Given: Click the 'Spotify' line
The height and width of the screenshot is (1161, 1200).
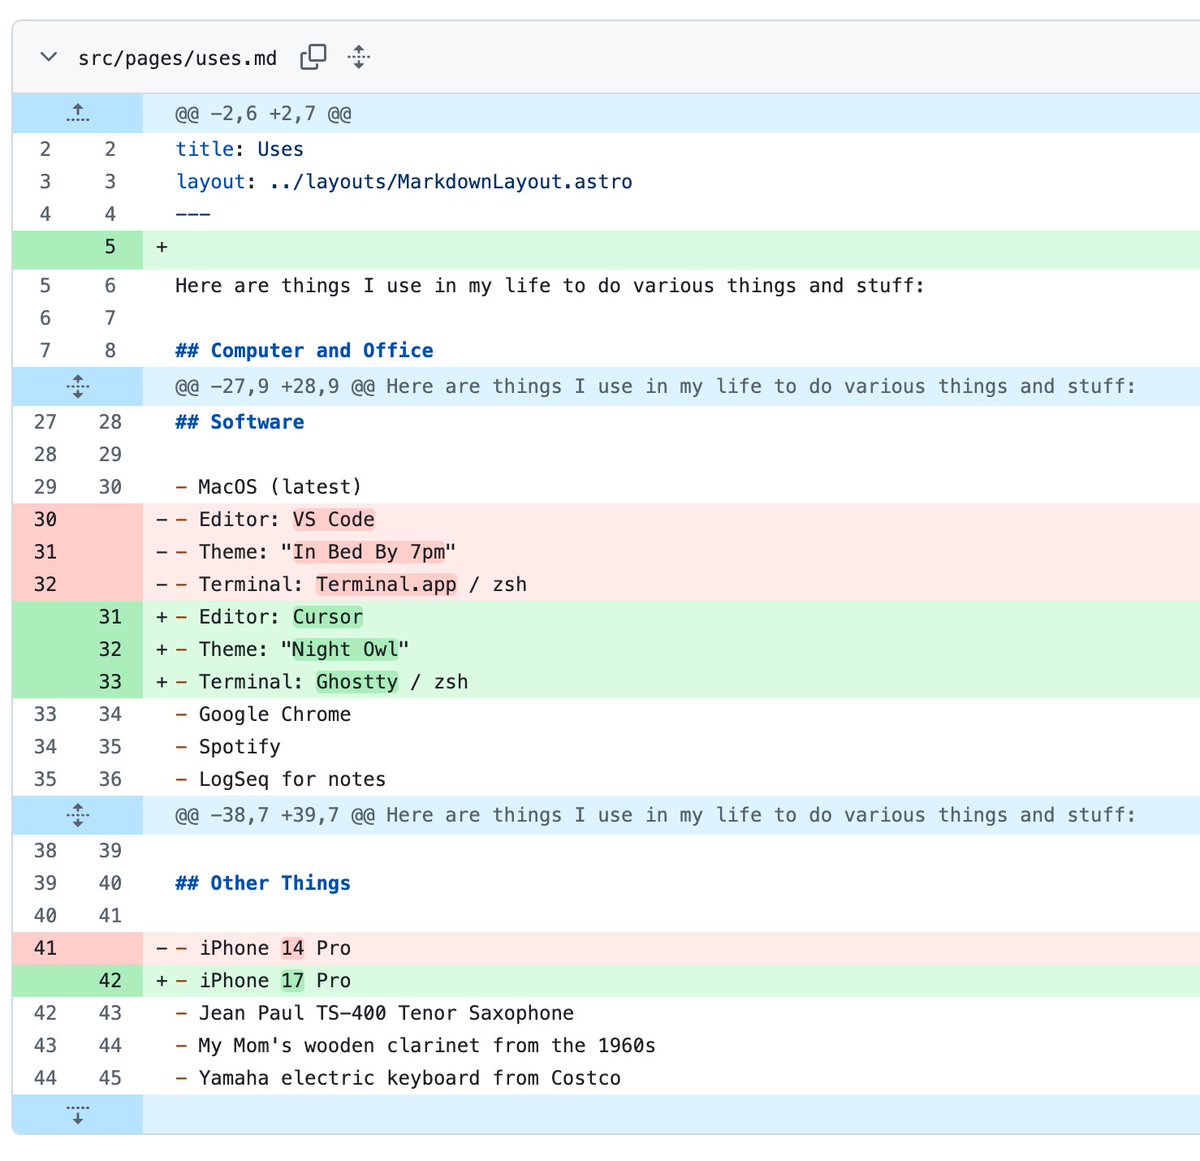Looking at the screenshot, I should pos(227,747).
